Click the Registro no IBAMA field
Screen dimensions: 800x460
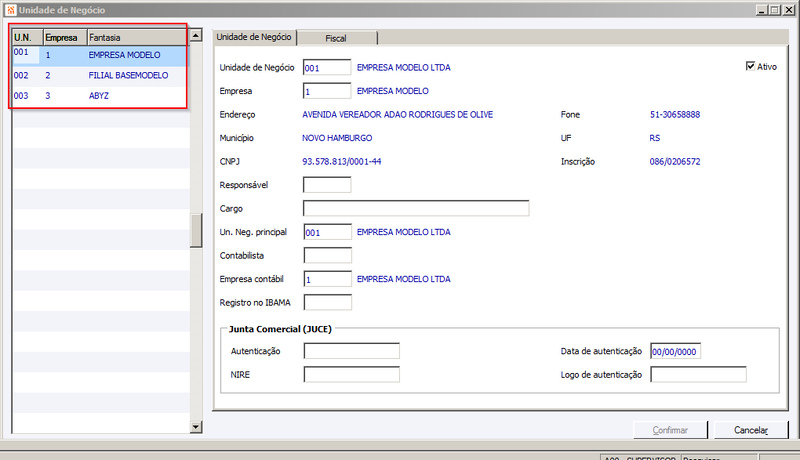[328, 302]
